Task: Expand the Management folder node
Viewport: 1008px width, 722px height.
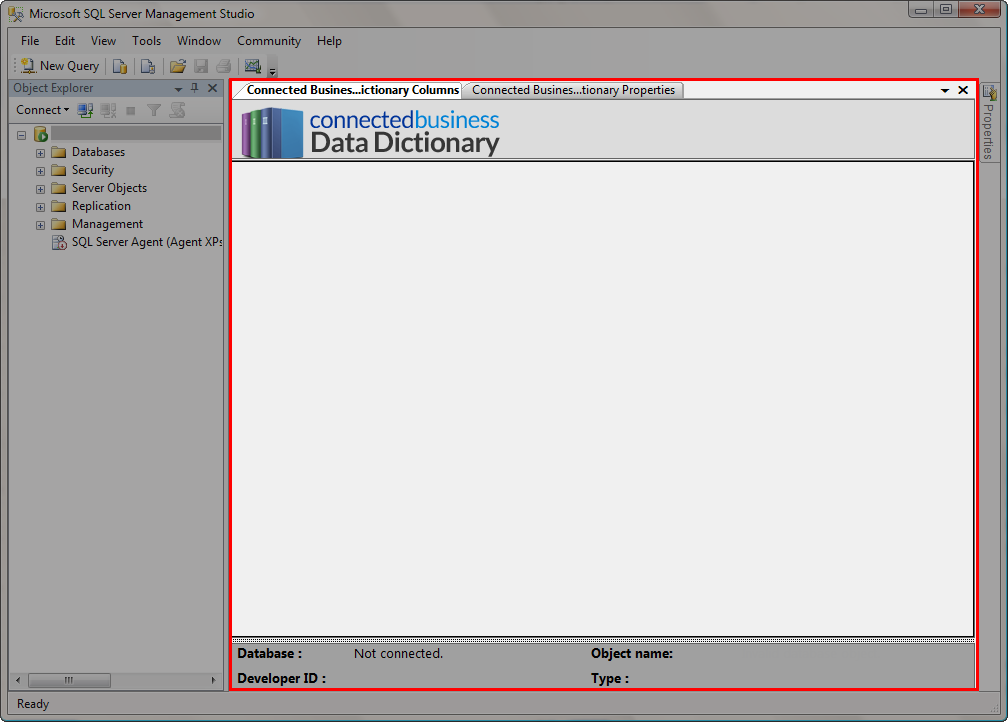Action: tap(41, 225)
